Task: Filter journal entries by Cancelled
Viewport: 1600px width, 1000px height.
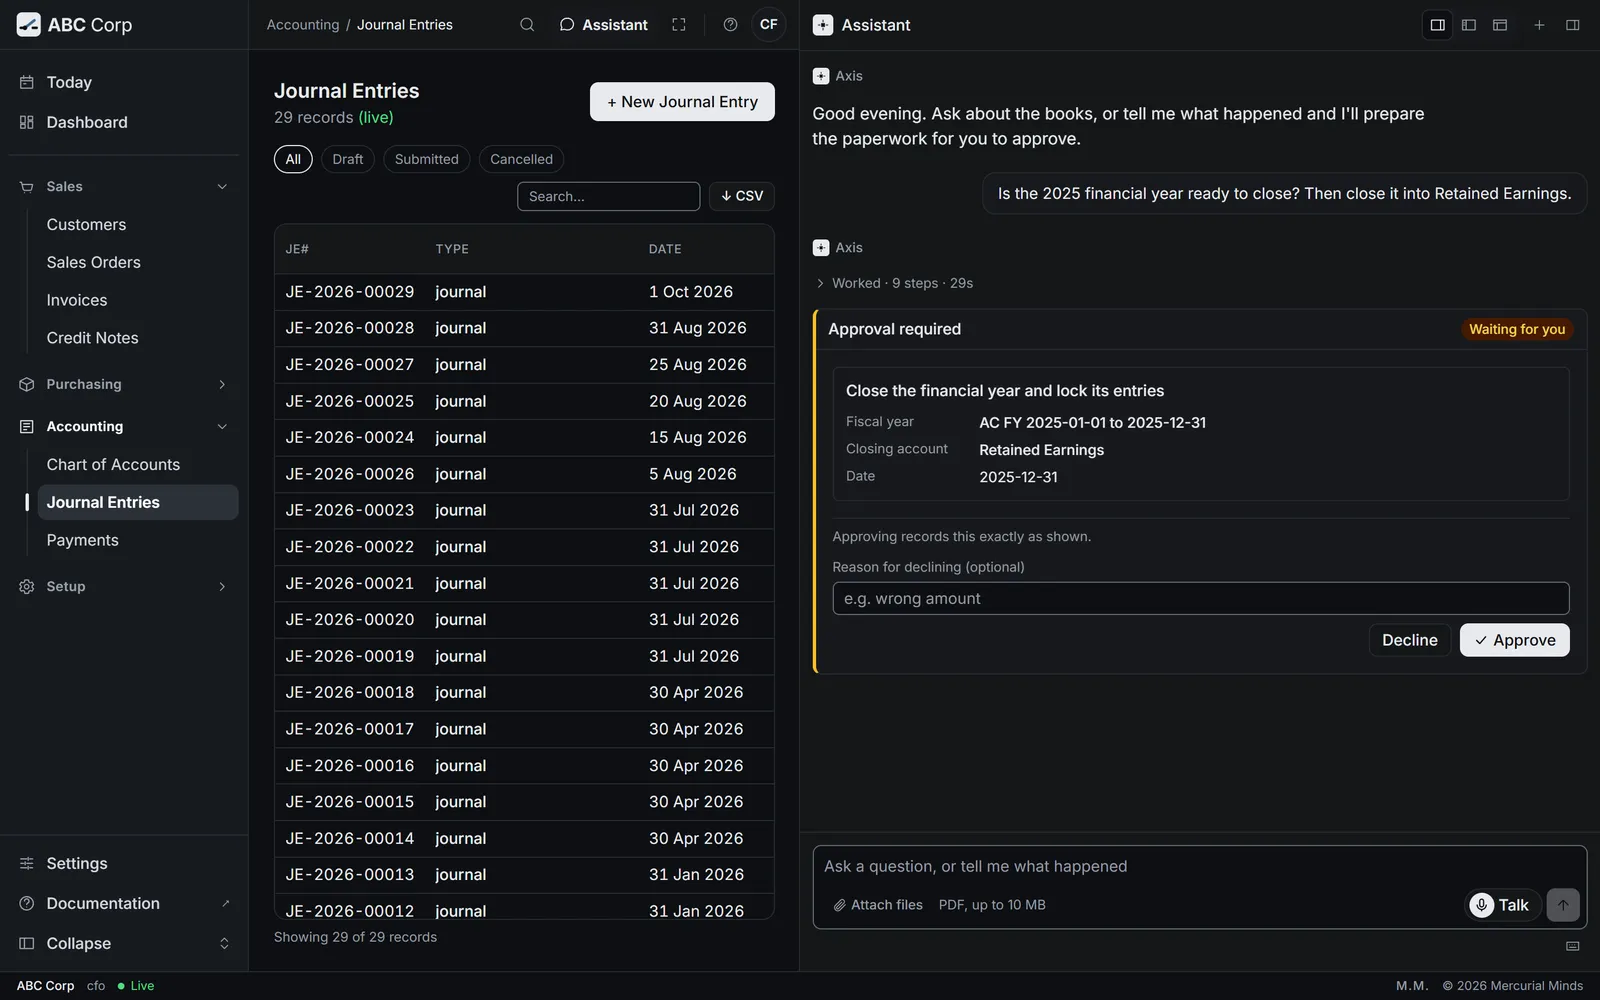Action: [x=521, y=159]
